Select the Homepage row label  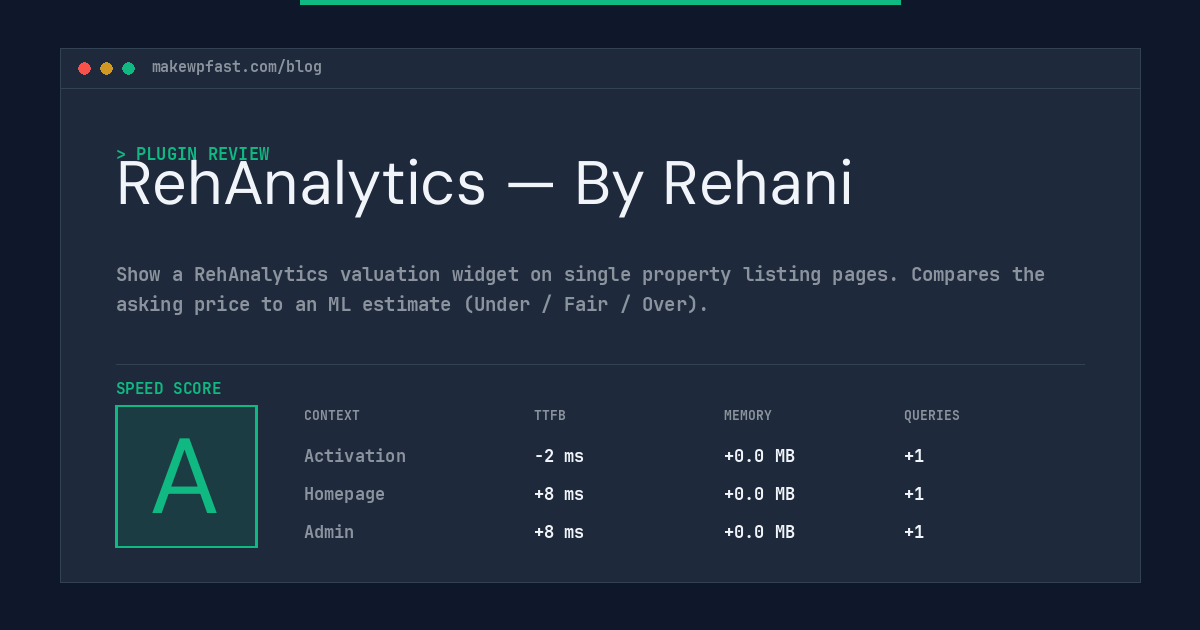[x=344, y=494]
